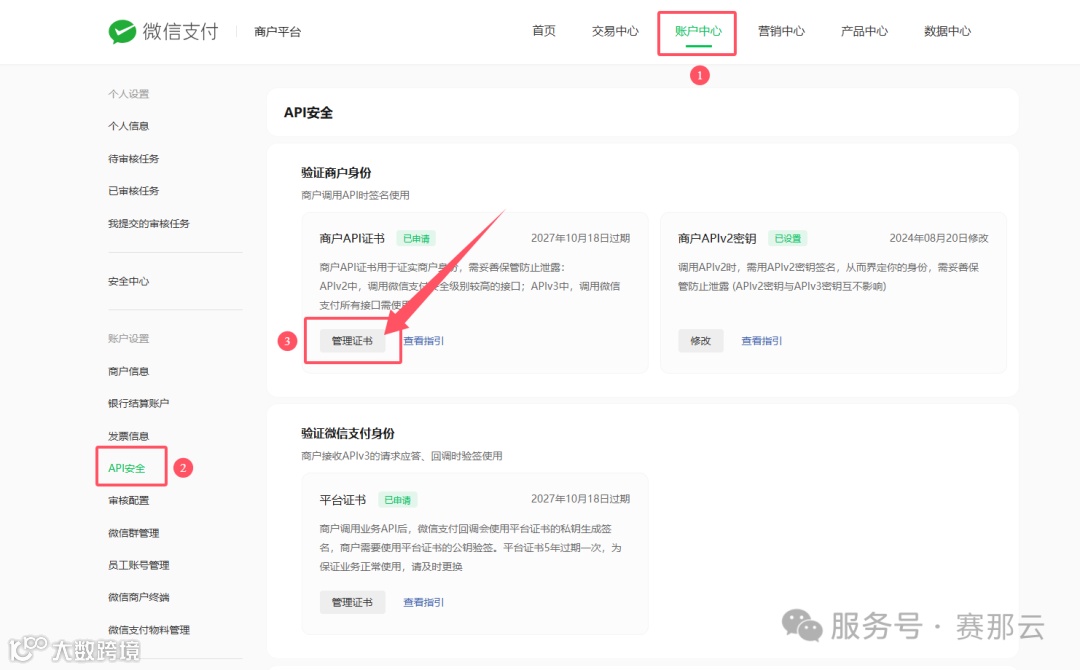Viewport: 1080px width, 670px height.
Task: Click the 2024年08月20日修改 date text
Action: 939,238
